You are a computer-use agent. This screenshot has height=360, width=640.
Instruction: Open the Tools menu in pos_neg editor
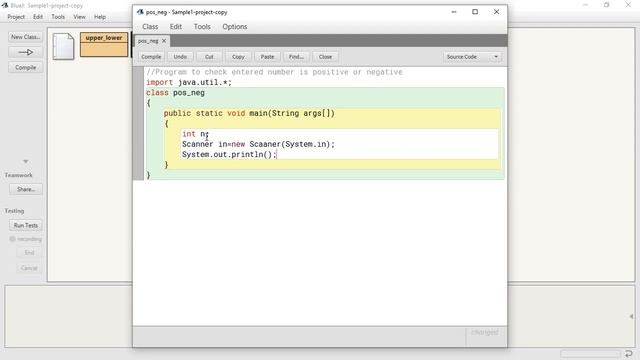[202, 27]
